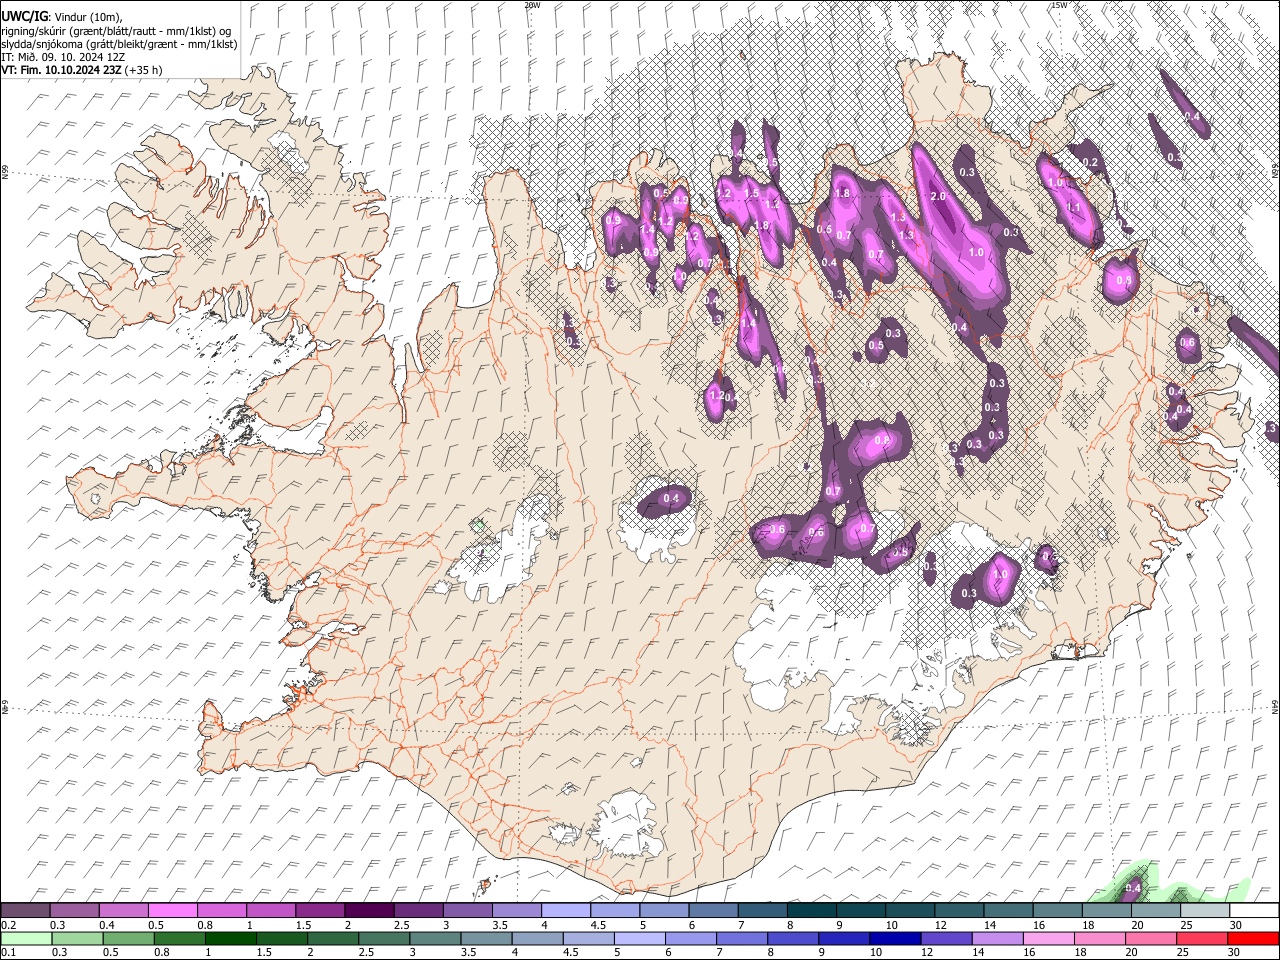Select the rain legend swatch between 9 and 10

pyautogui.click(x=842, y=938)
